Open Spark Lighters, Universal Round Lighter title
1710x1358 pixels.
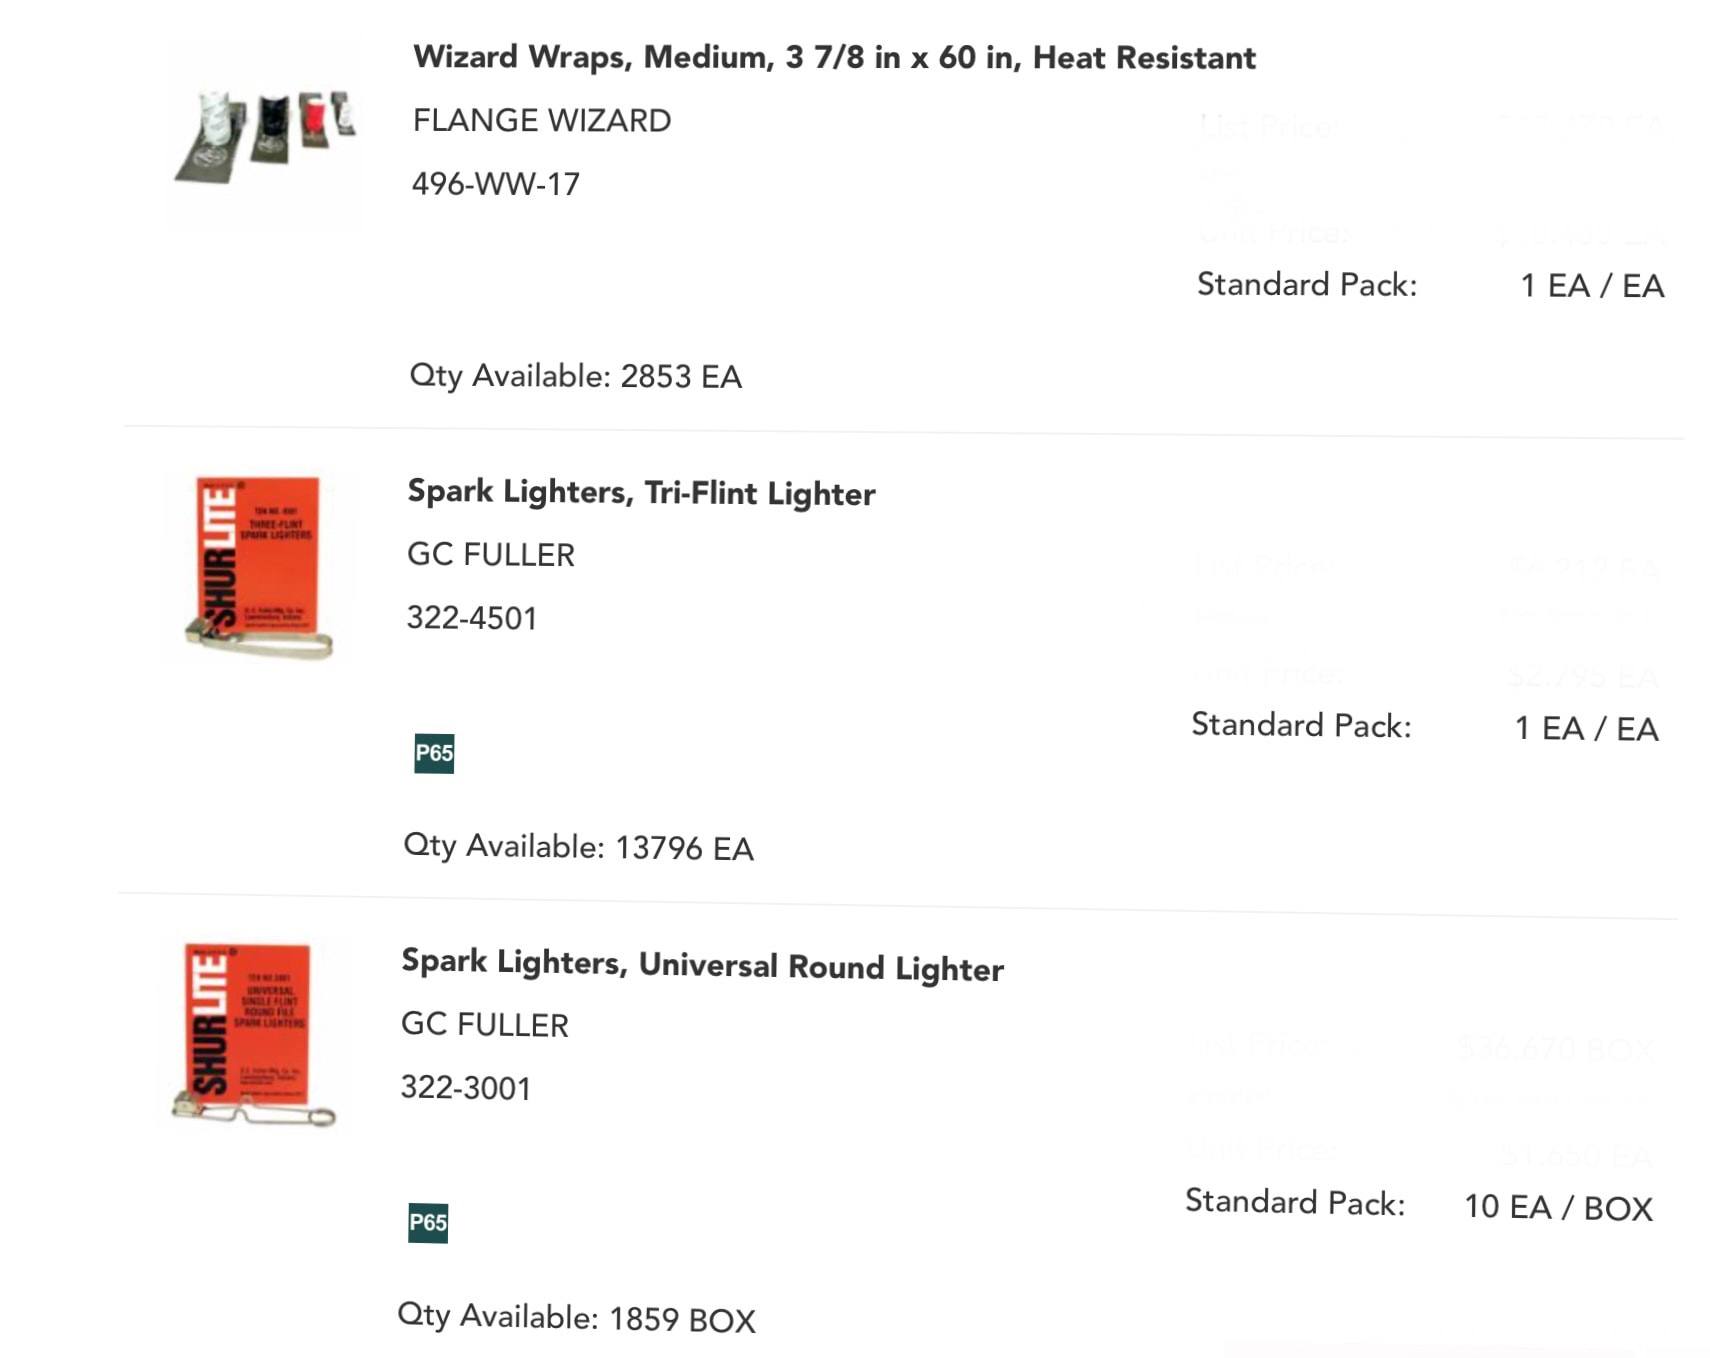pyautogui.click(x=702, y=965)
